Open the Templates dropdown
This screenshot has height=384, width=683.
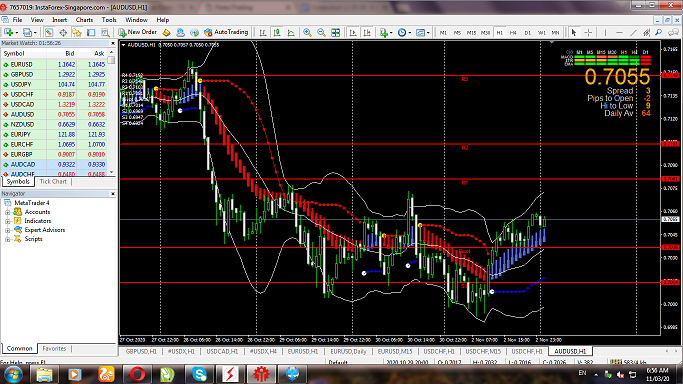point(423,33)
